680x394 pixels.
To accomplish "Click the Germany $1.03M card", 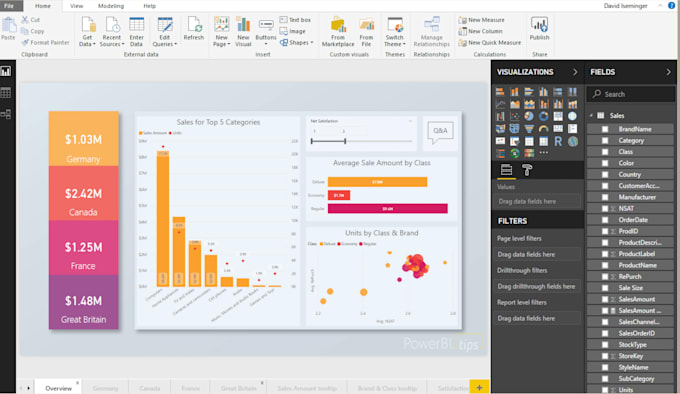I will point(84,139).
